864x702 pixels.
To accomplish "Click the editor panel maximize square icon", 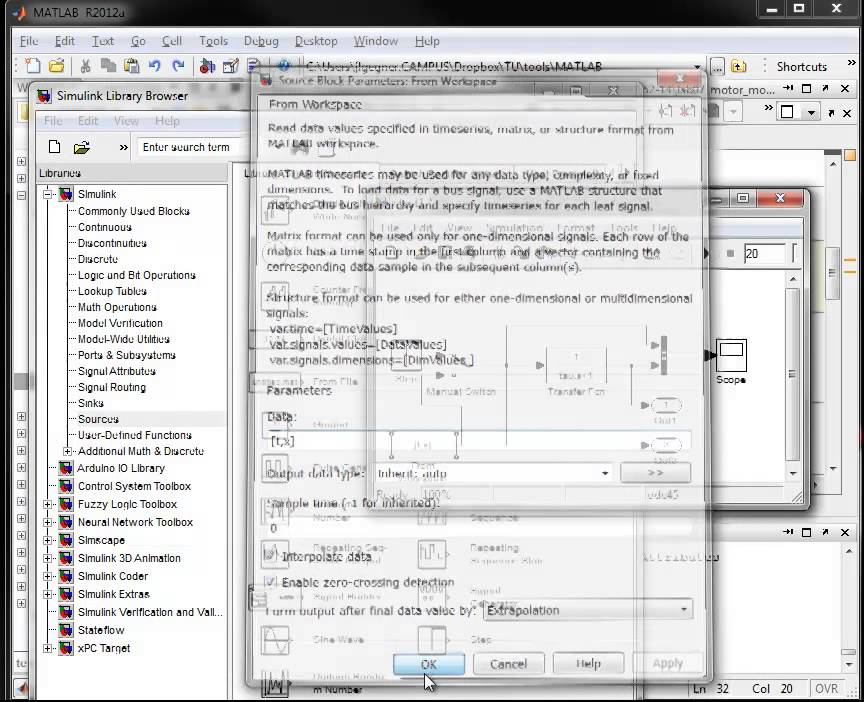I will 807,89.
